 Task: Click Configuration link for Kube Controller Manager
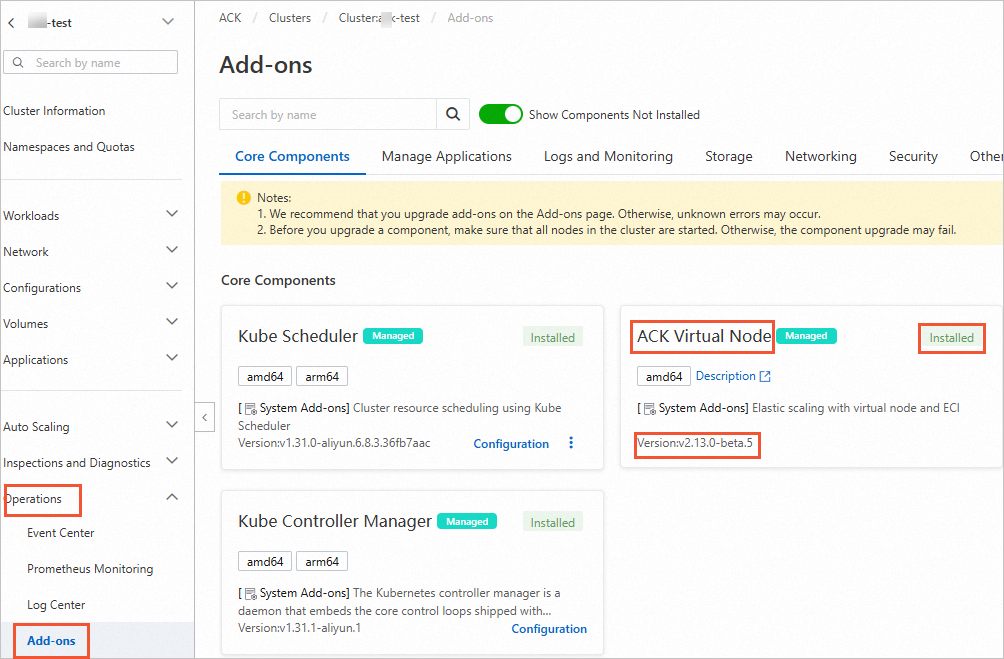(x=549, y=629)
